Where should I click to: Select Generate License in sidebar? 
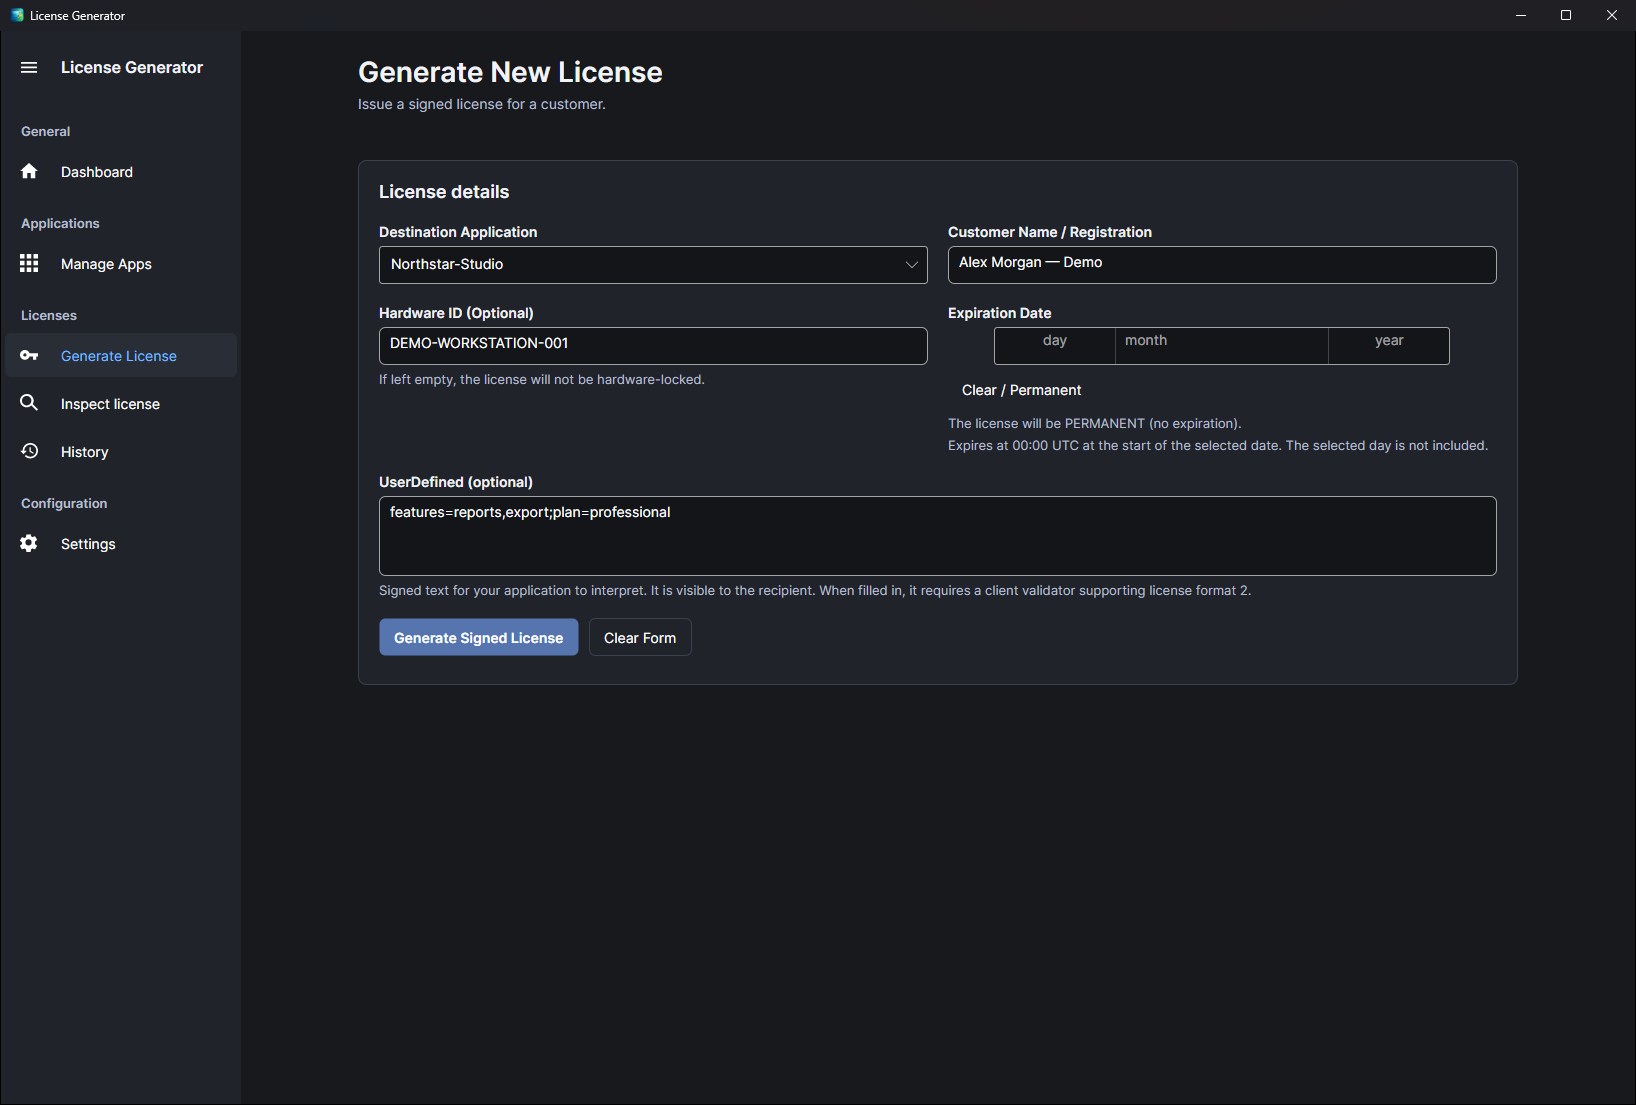coord(121,356)
